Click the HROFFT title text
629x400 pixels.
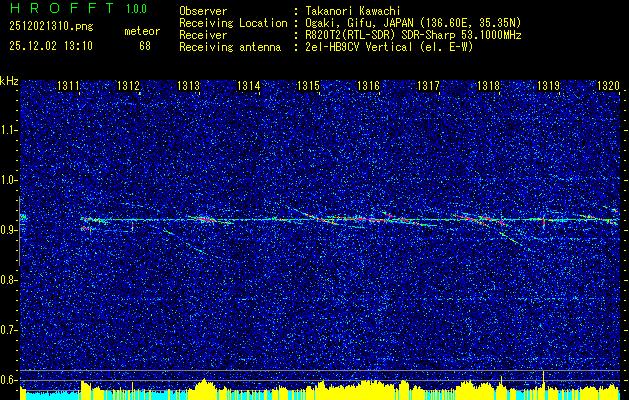click(x=61, y=8)
